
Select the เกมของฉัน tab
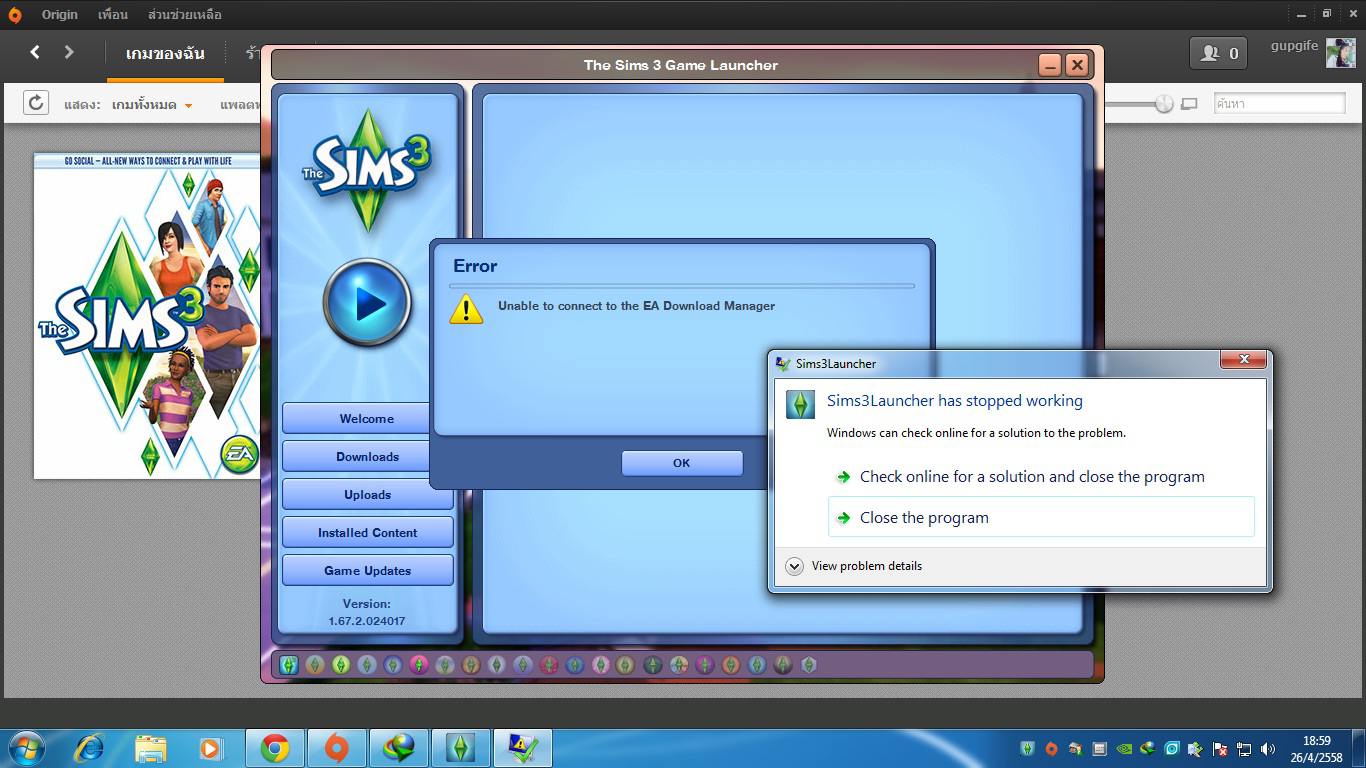tap(165, 53)
